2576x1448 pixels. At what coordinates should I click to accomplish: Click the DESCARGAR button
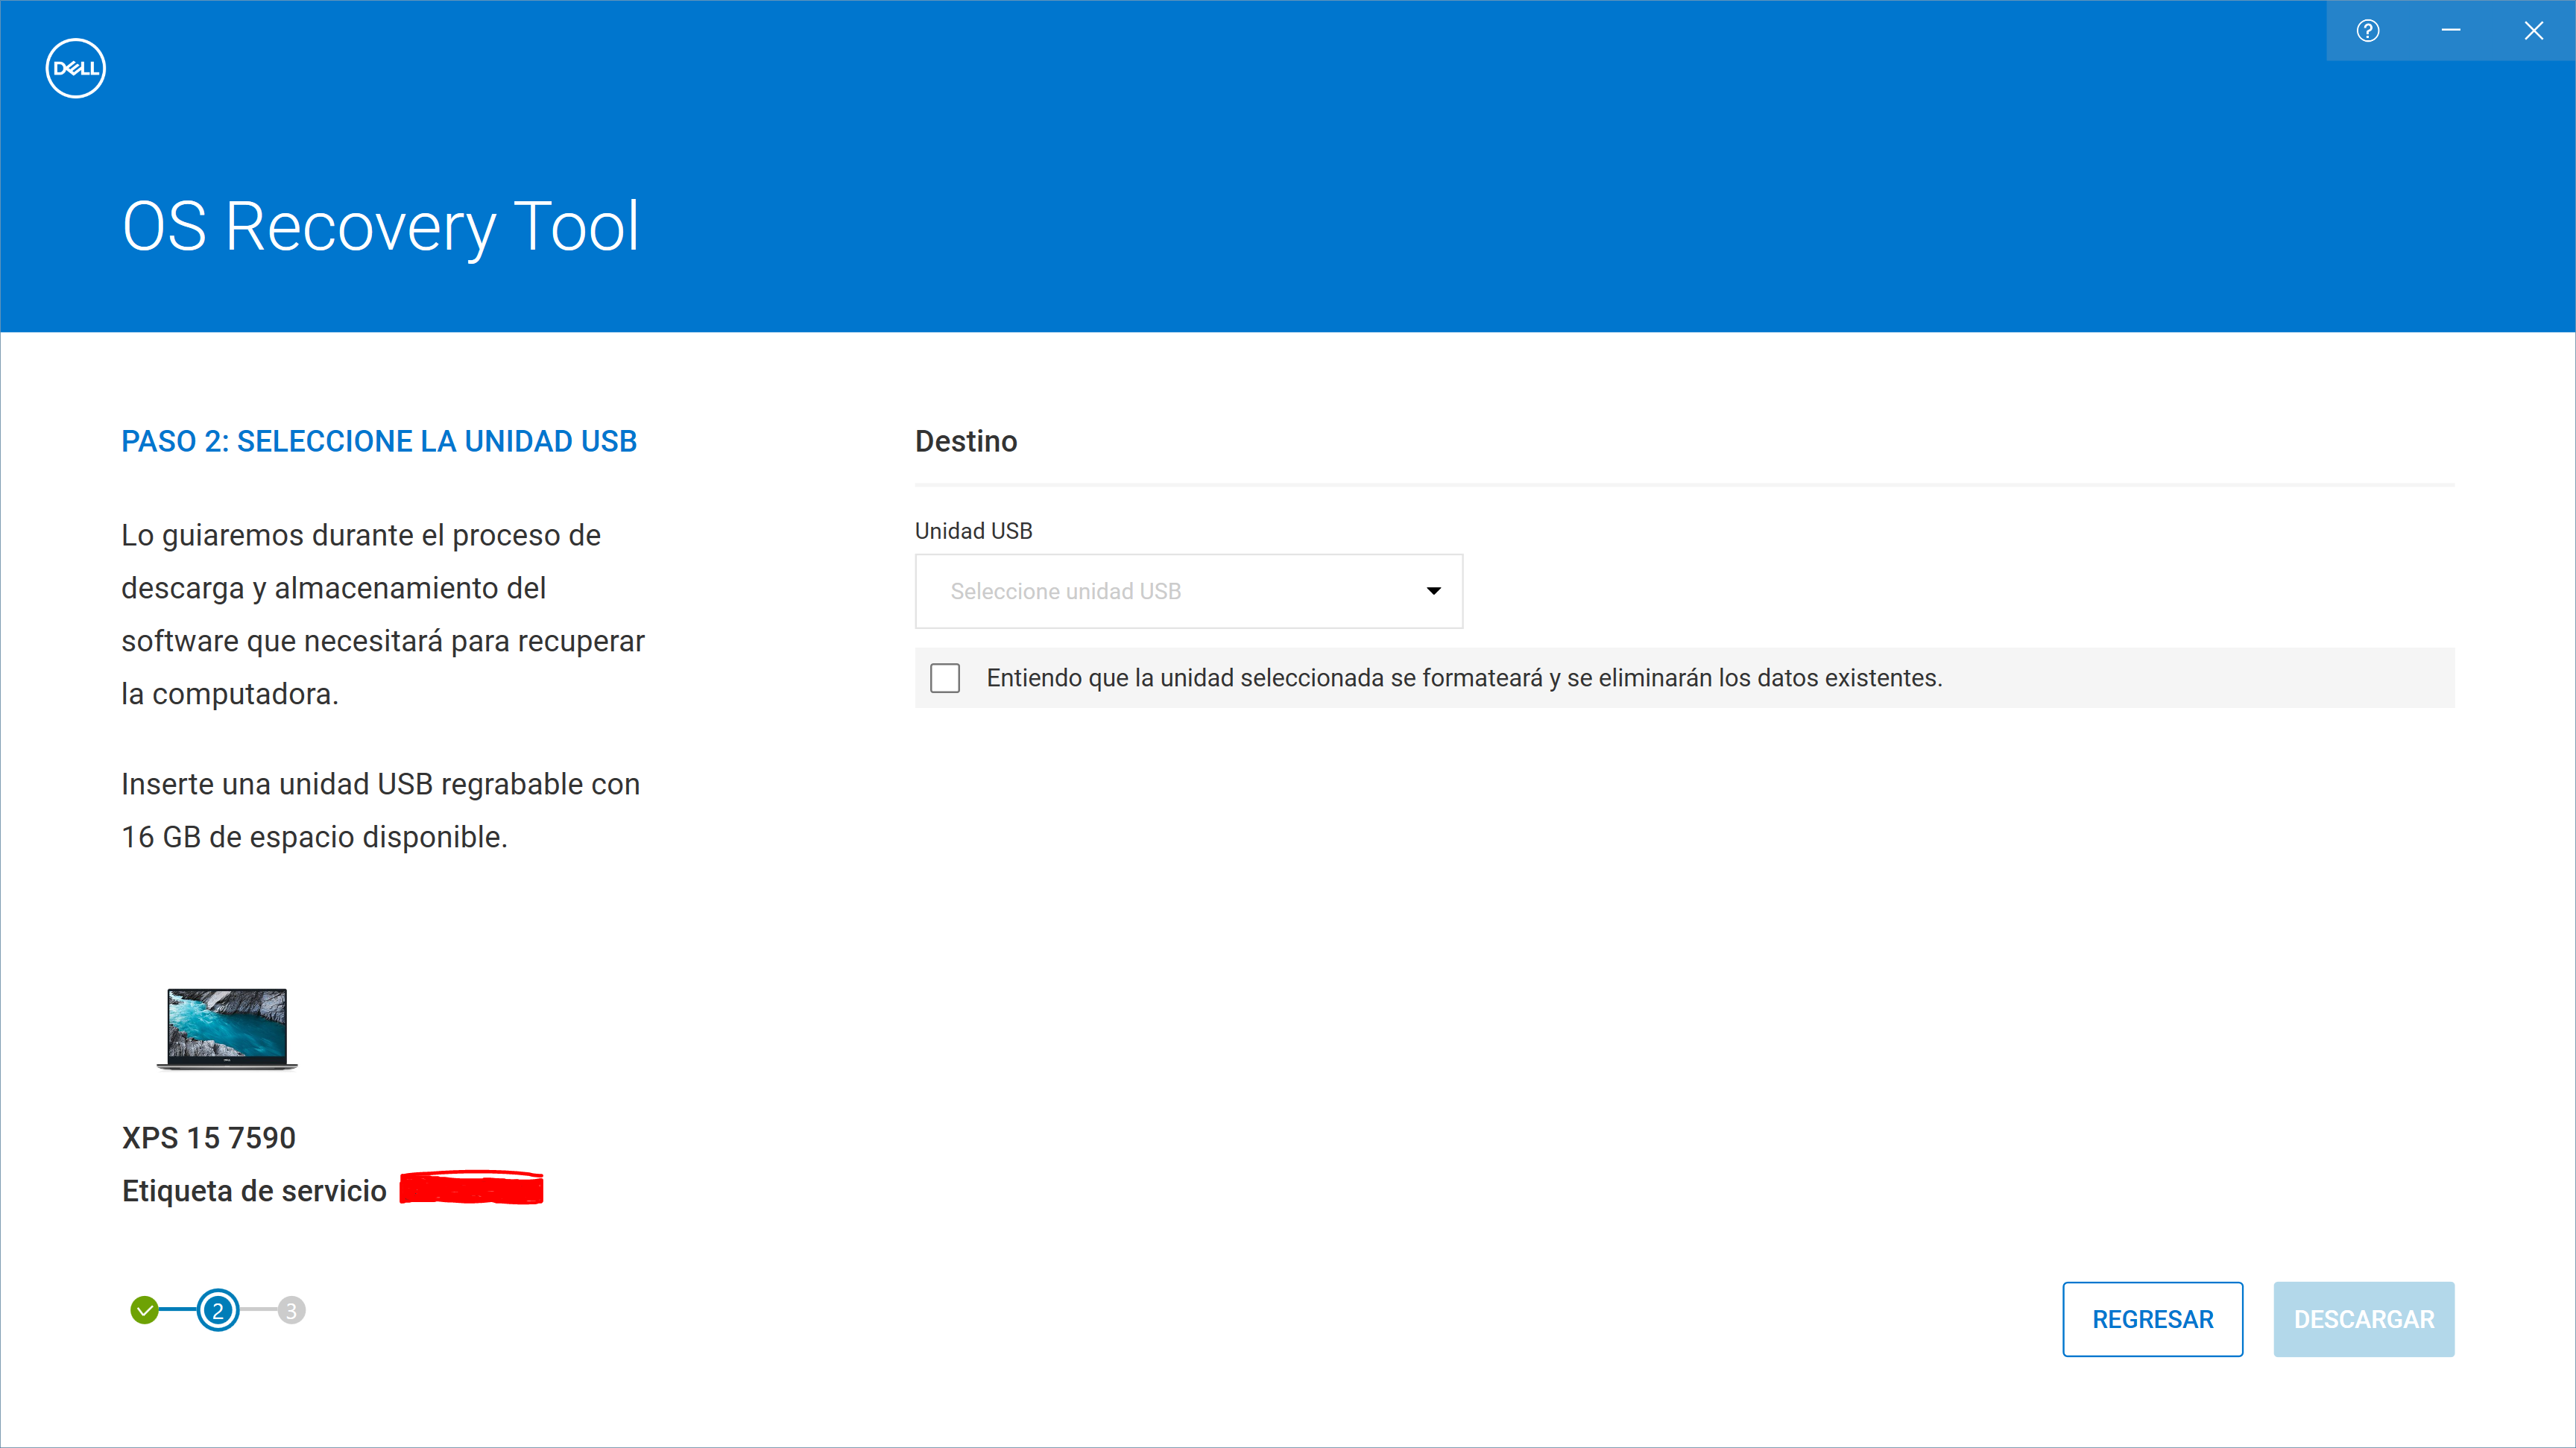pyautogui.click(x=2363, y=1319)
